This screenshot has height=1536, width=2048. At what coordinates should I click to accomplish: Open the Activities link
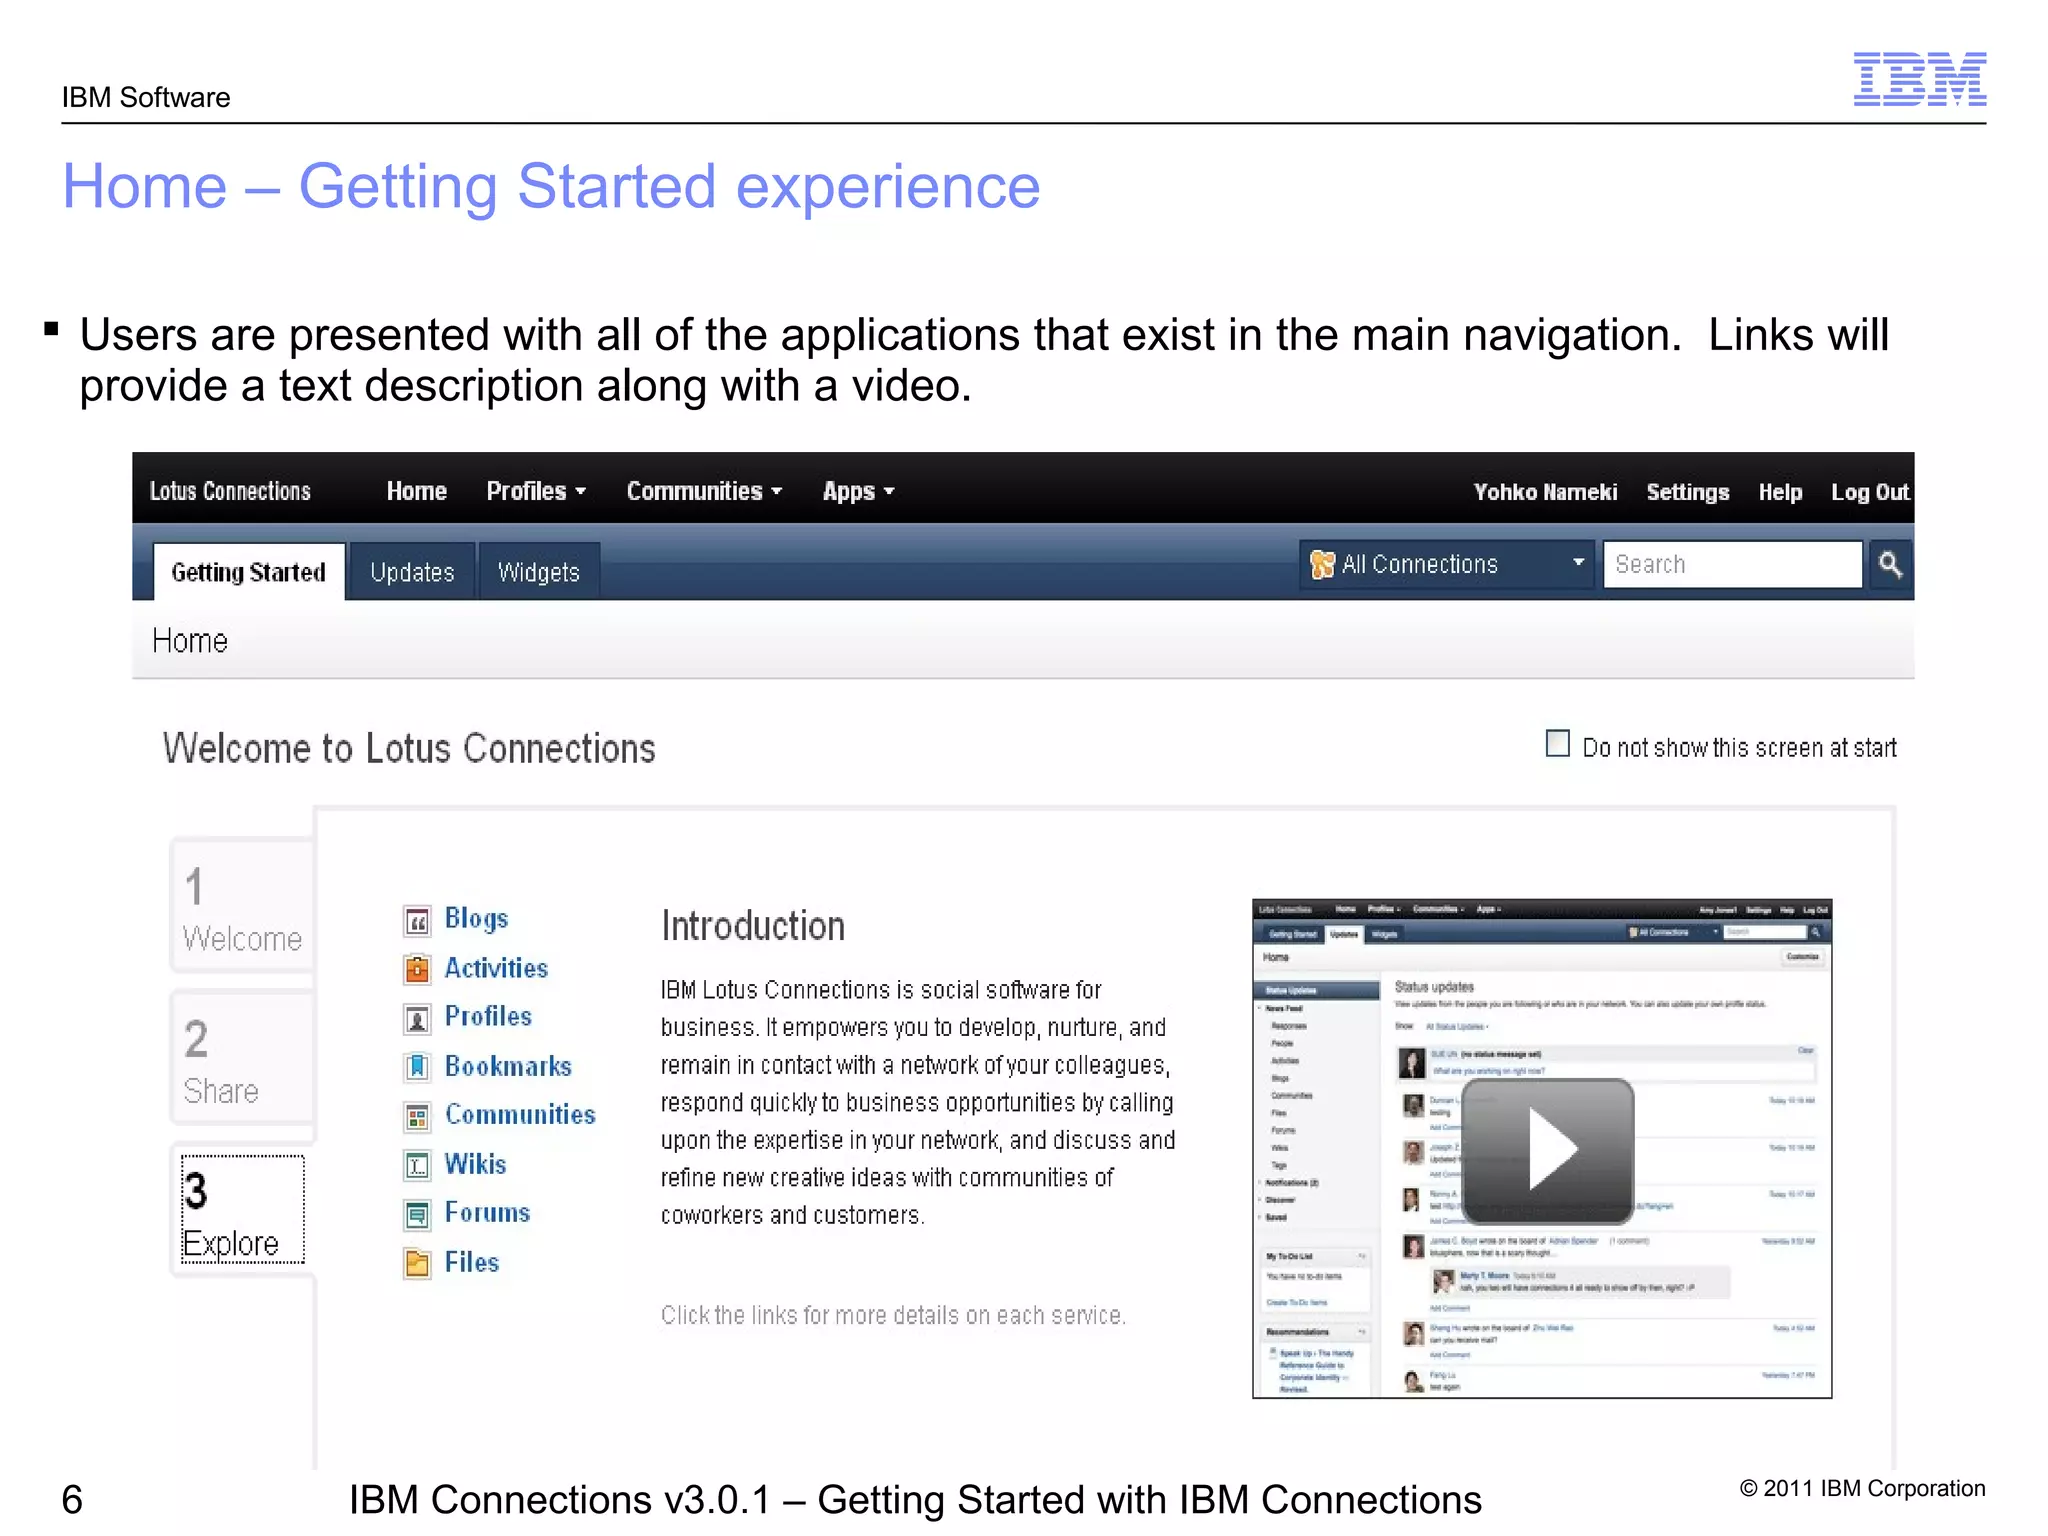497,968
